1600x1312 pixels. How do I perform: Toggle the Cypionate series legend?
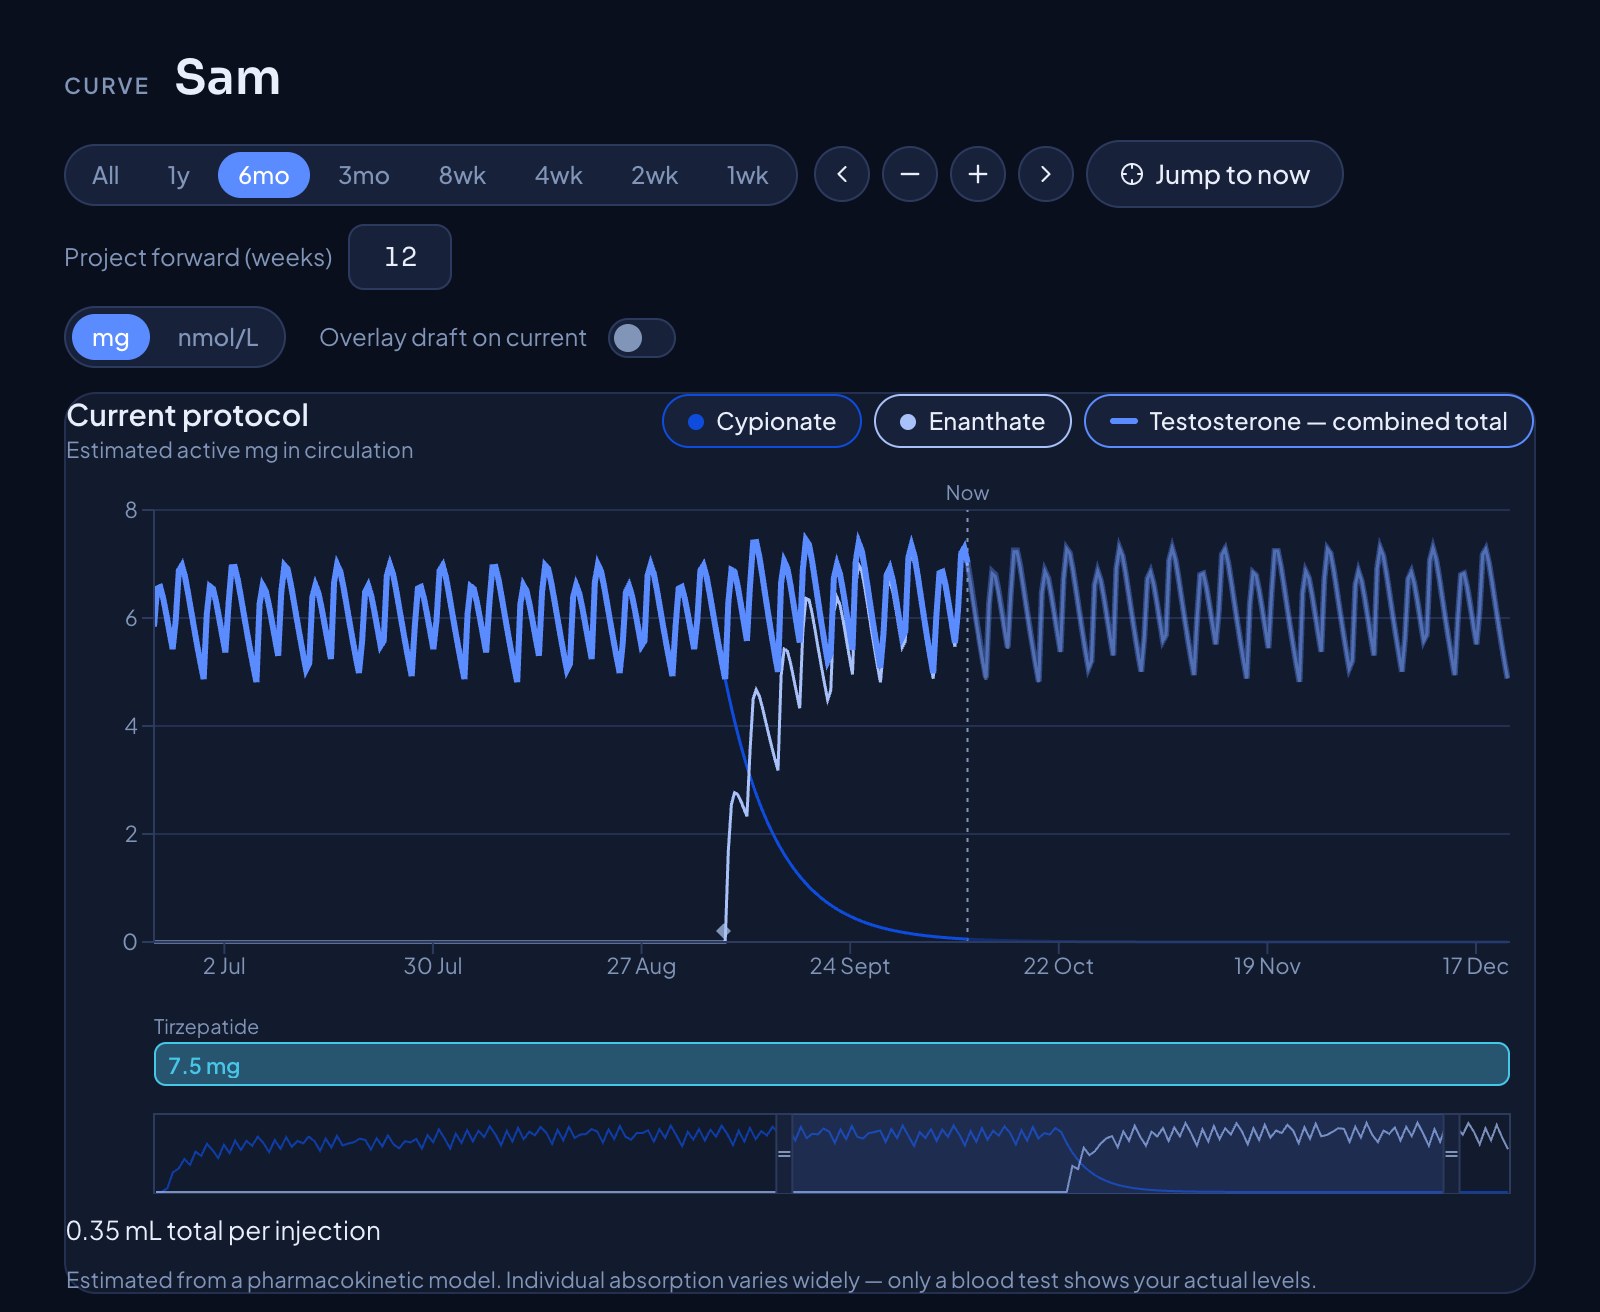[x=762, y=421]
